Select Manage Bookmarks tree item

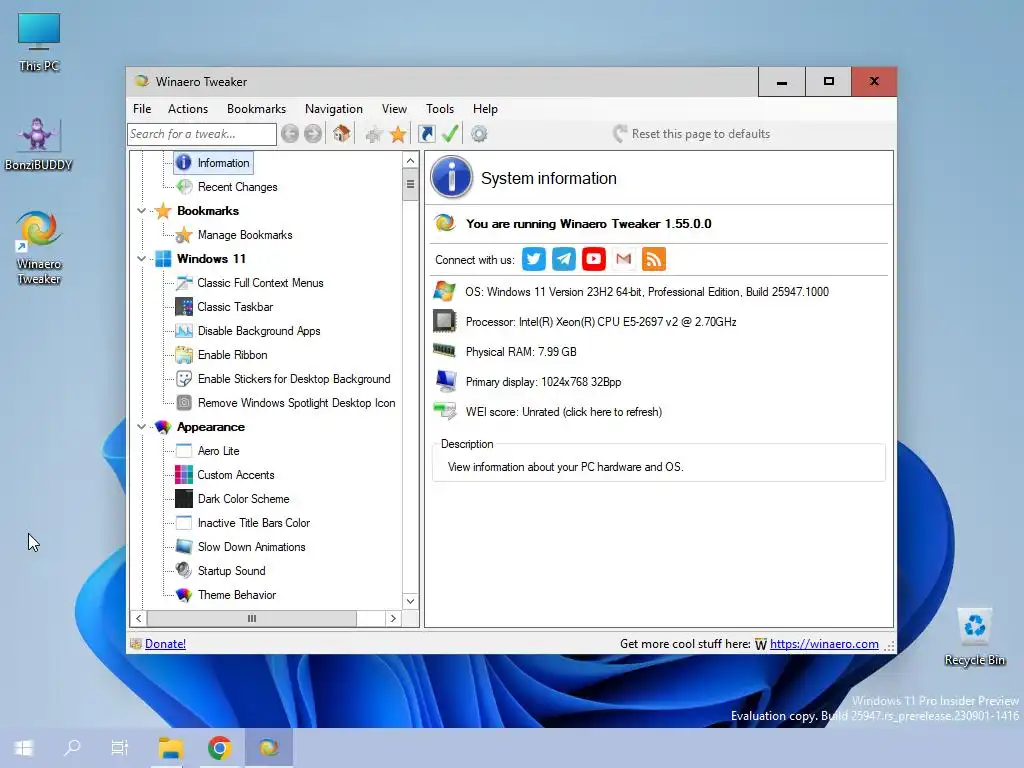click(x=245, y=235)
